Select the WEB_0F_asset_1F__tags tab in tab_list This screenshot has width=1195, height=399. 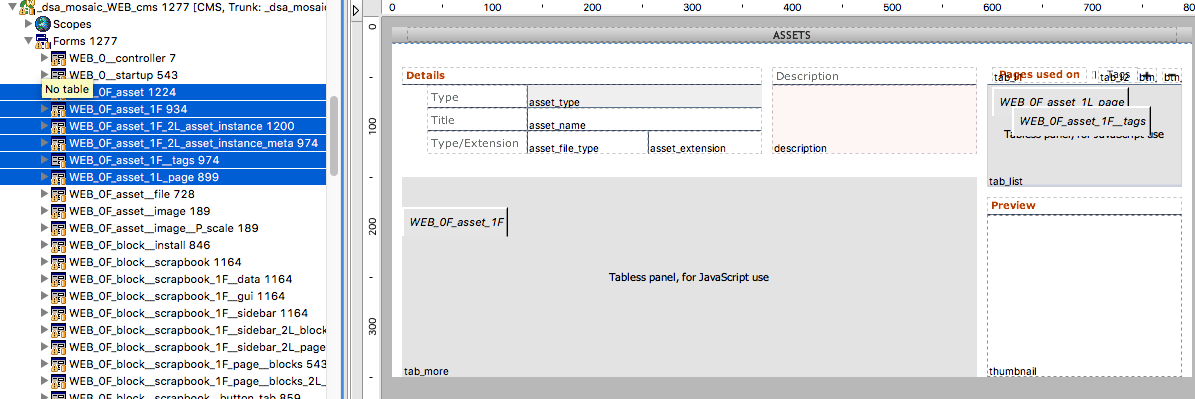pos(1081,120)
